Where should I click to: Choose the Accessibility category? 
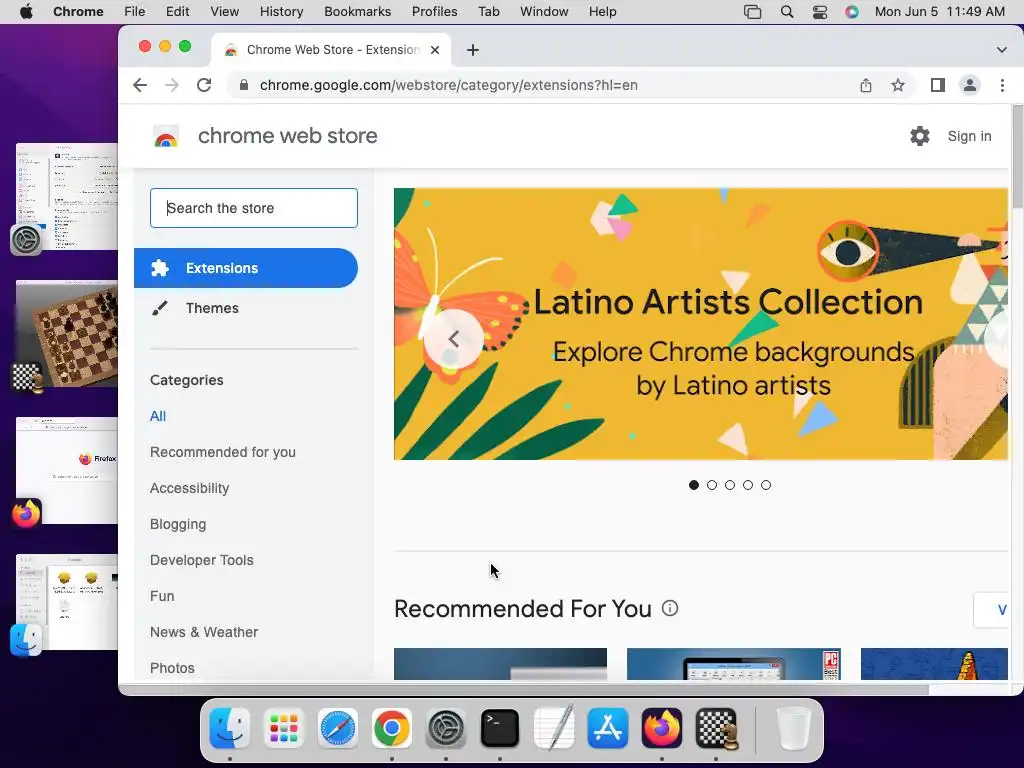[189, 488]
